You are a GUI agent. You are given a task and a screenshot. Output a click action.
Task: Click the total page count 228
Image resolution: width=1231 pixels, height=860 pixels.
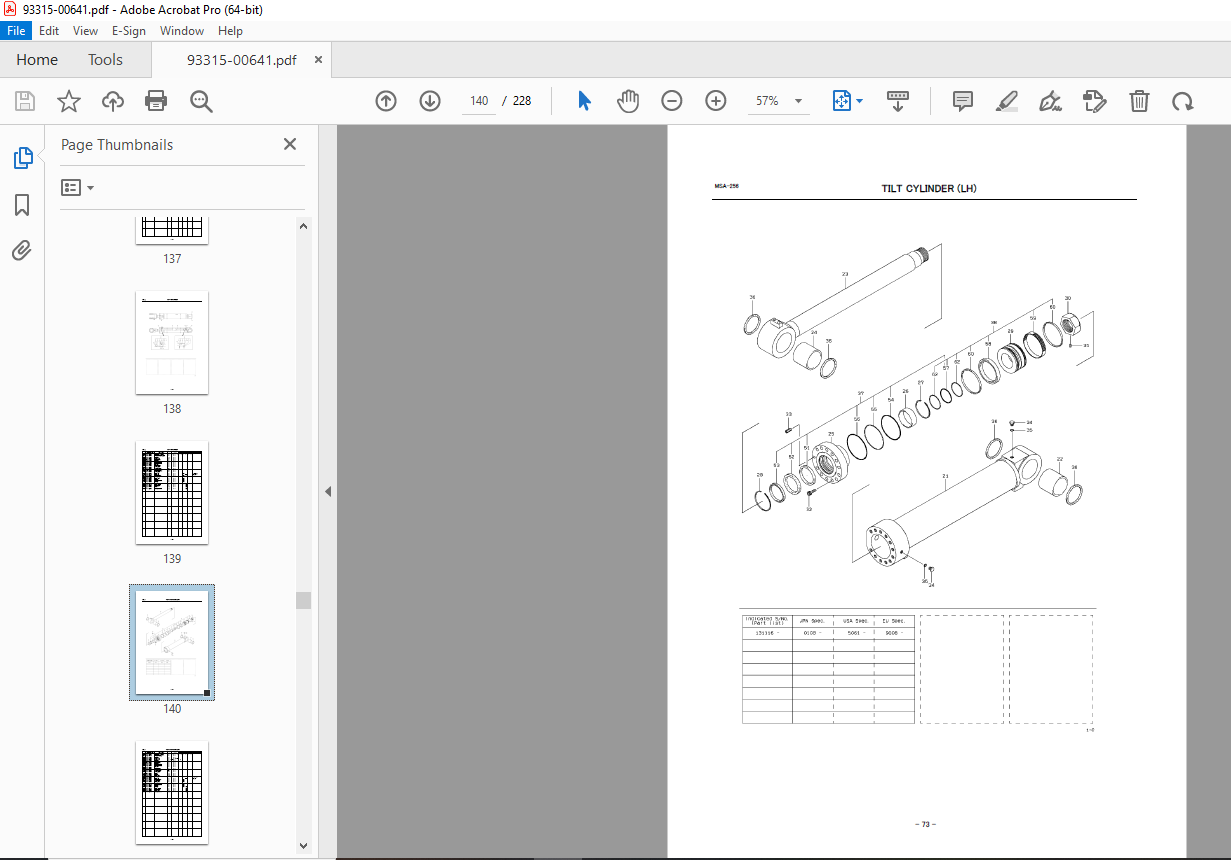522,101
